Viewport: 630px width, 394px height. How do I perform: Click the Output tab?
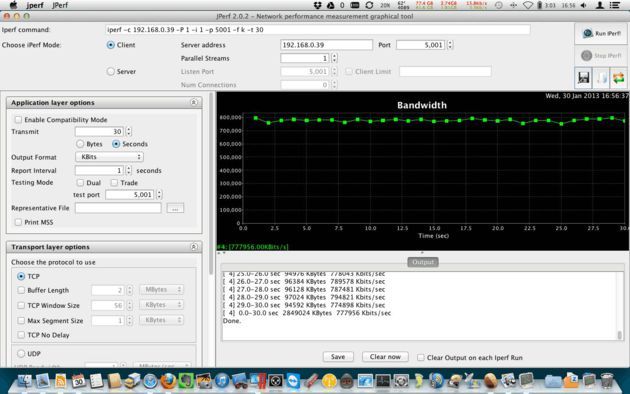[x=423, y=262]
